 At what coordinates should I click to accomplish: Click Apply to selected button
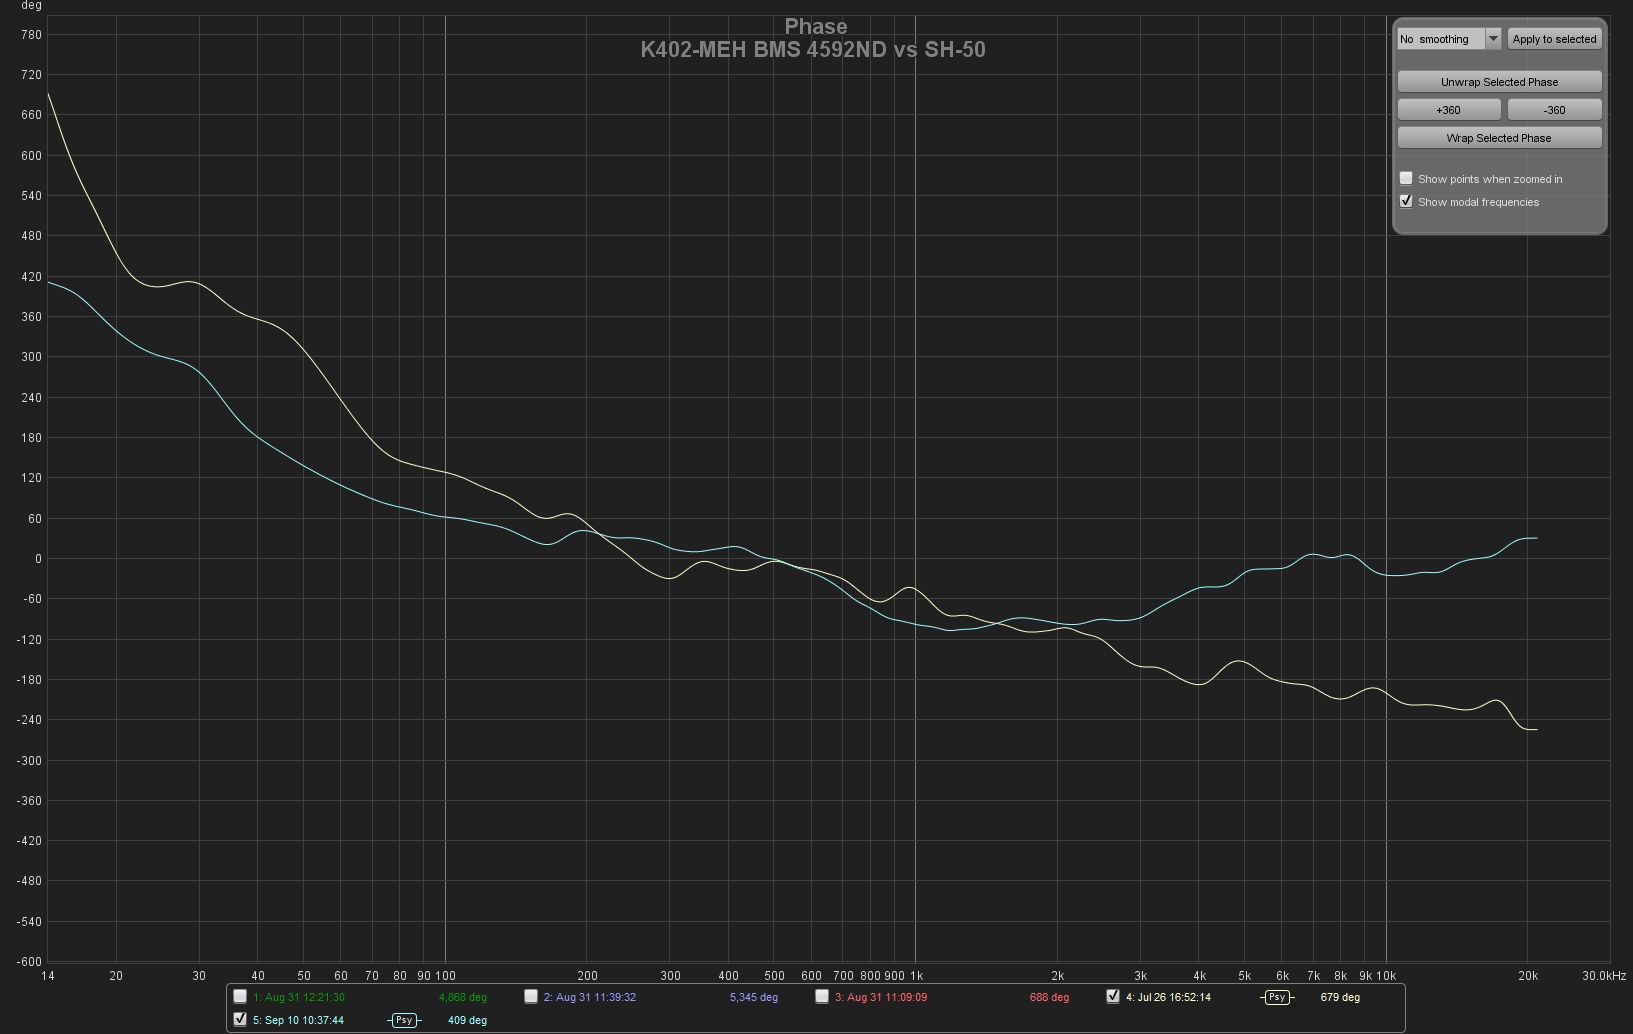[x=1554, y=39]
